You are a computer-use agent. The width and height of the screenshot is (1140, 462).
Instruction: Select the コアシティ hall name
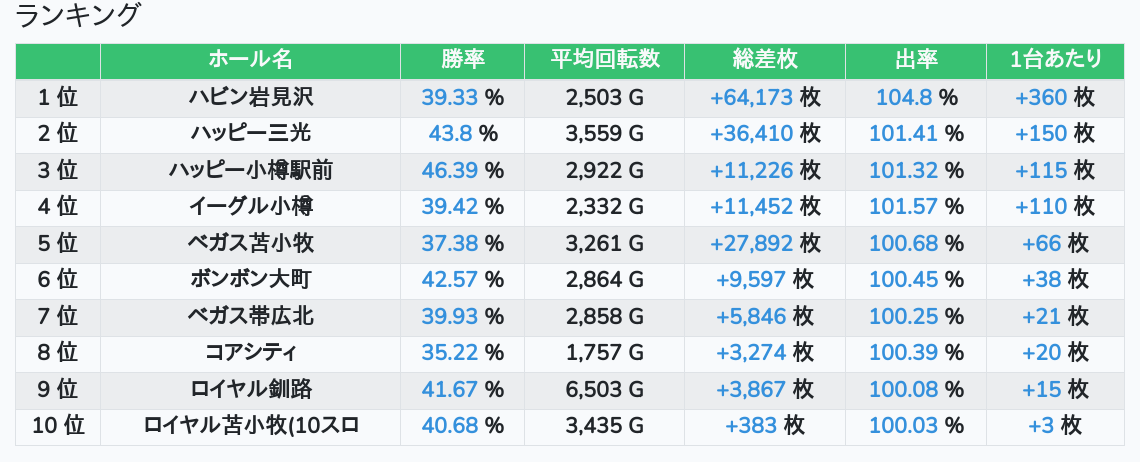250,352
